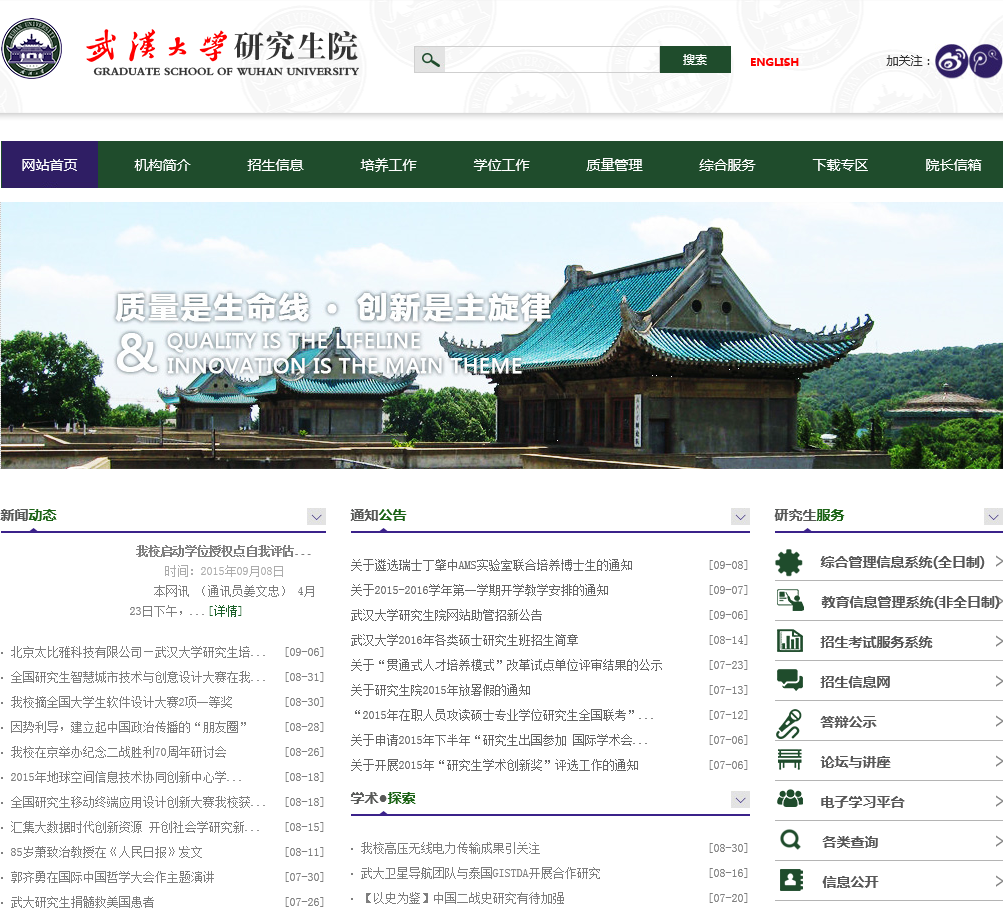Click the campus banner image
Image resolution: width=1003 pixels, height=912 pixels.
(x=502, y=336)
